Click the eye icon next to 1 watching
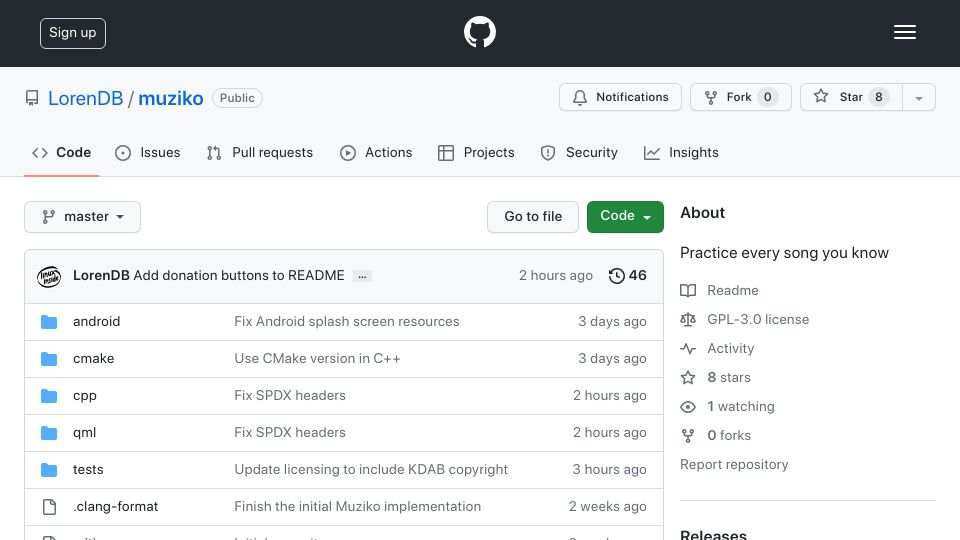The width and height of the screenshot is (960, 540). [x=688, y=407]
